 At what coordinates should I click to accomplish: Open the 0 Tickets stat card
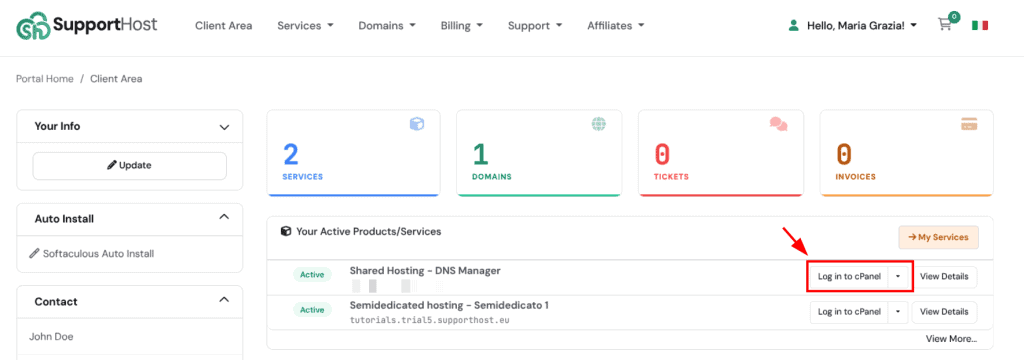[720, 153]
